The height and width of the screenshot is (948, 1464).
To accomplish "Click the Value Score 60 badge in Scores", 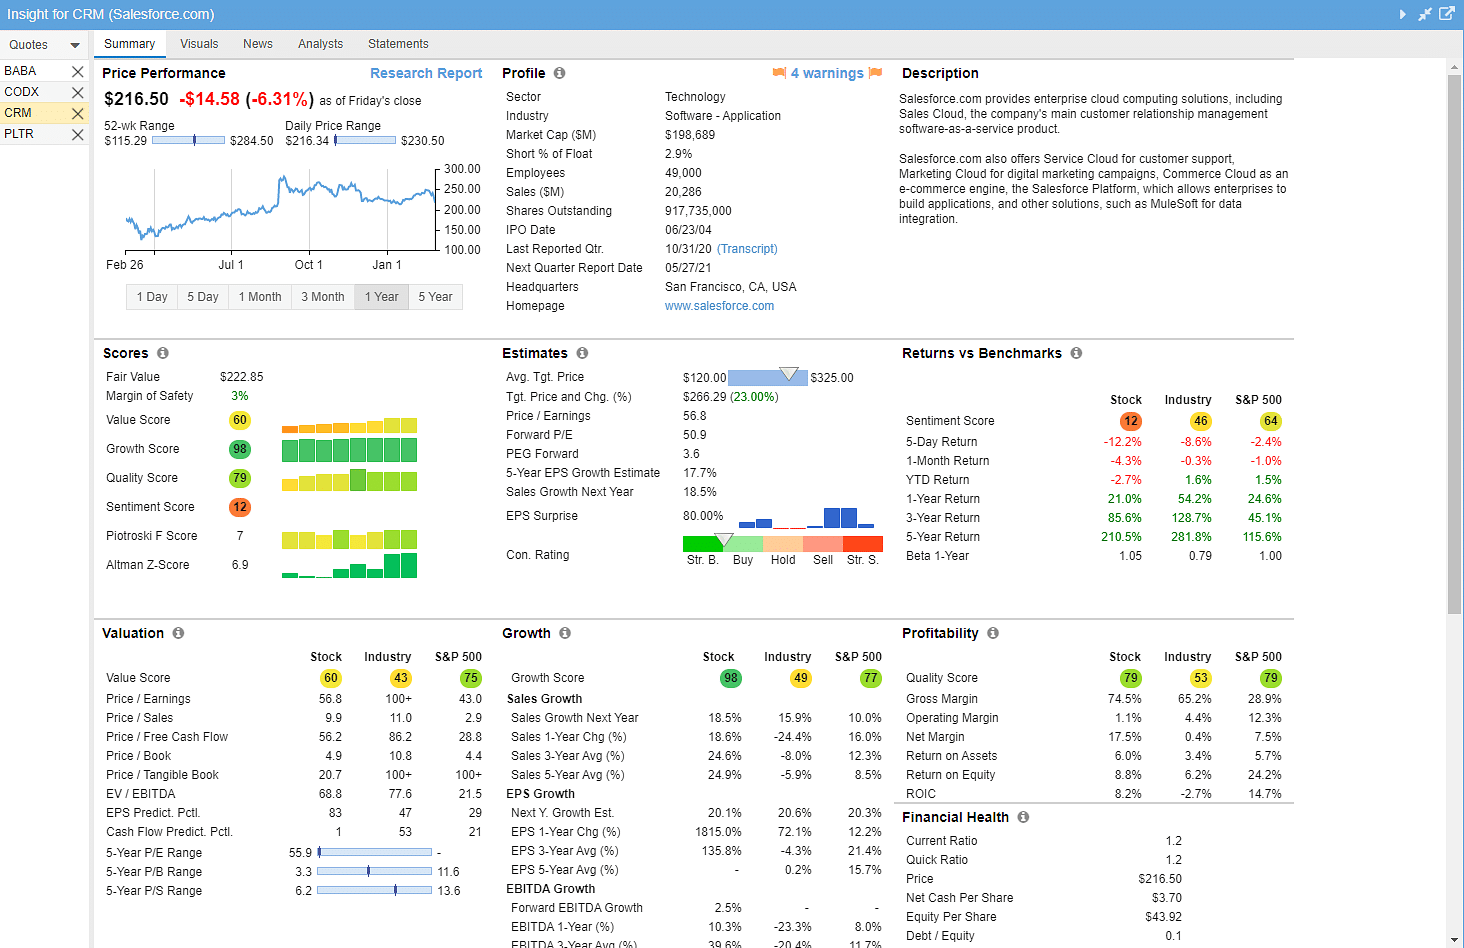I will pos(240,421).
